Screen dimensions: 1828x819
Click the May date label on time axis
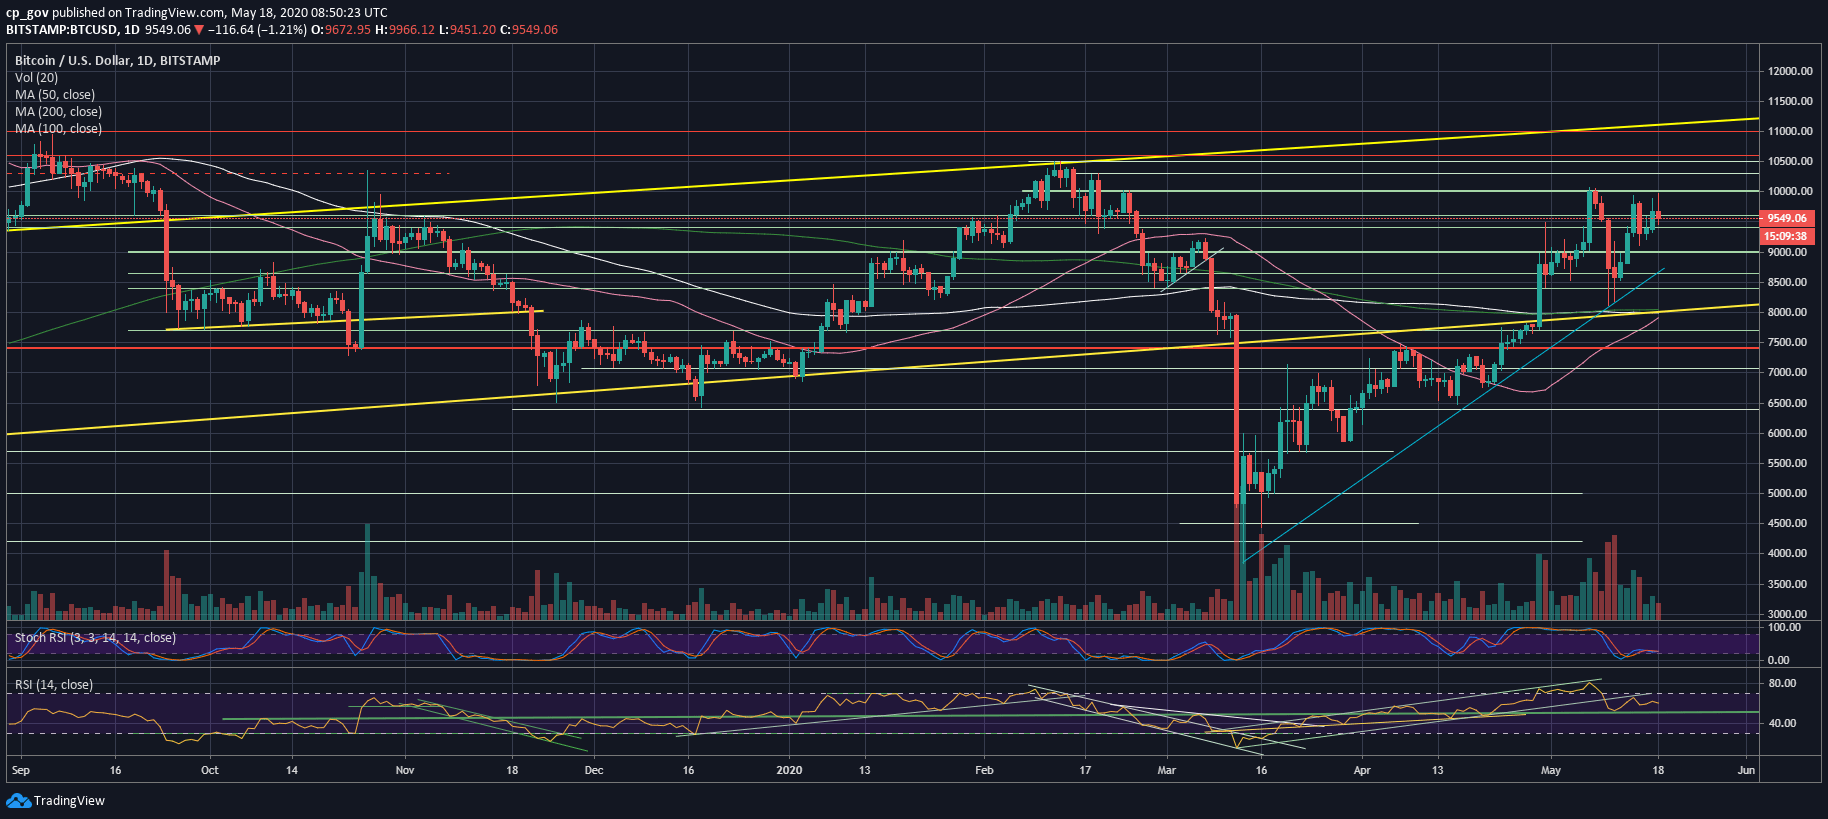pyautogui.click(x=1550, y=770)
